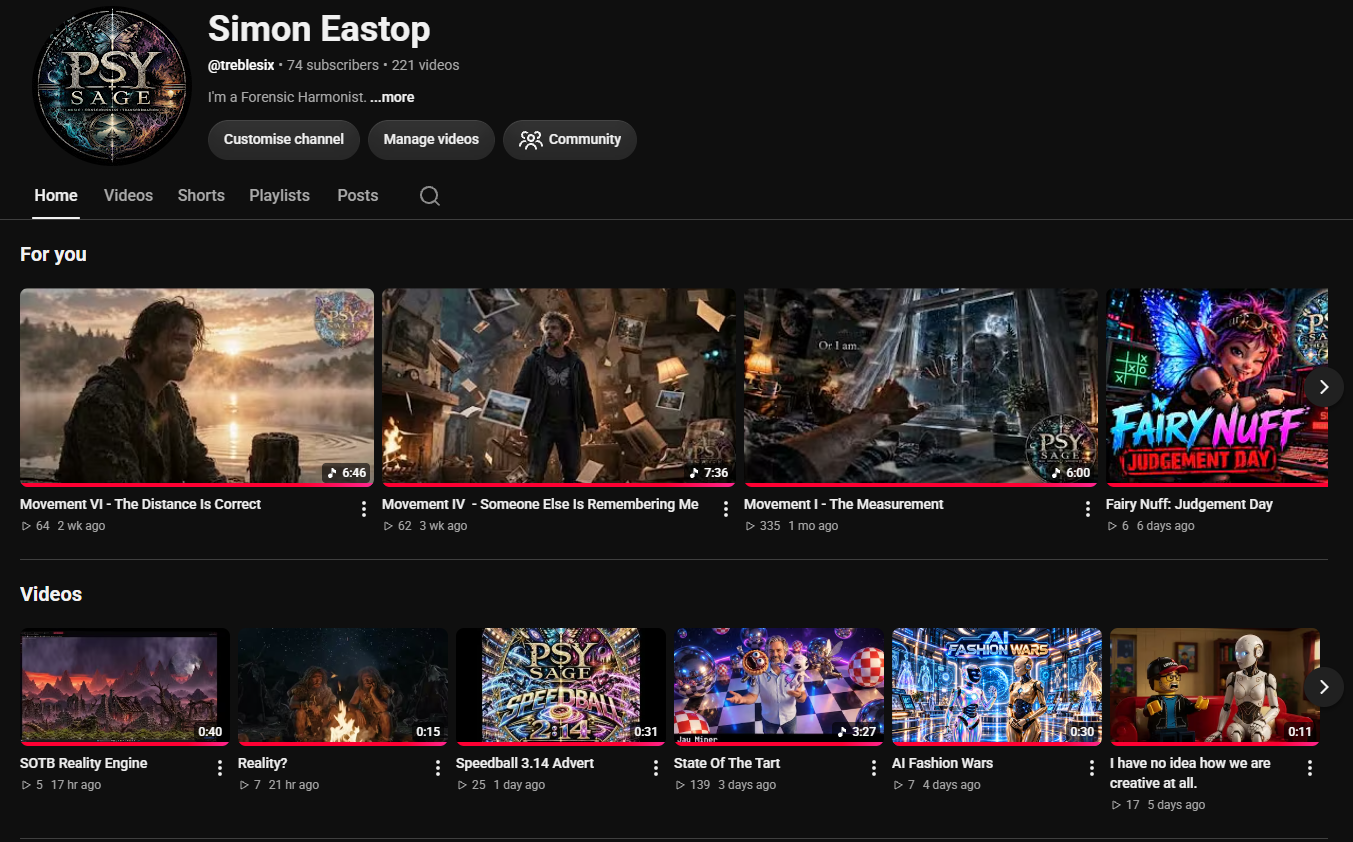The width and height of the screenshot is (1353, 842).
Task: Switch to the Videos tab
Action: pyautogui.click(x=128, y=196)
